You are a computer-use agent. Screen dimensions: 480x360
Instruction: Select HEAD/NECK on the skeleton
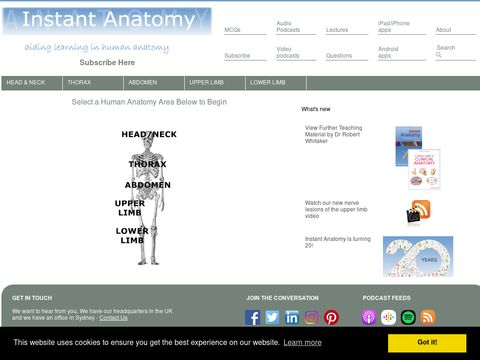pyautogui.click(x=149, y=134)
